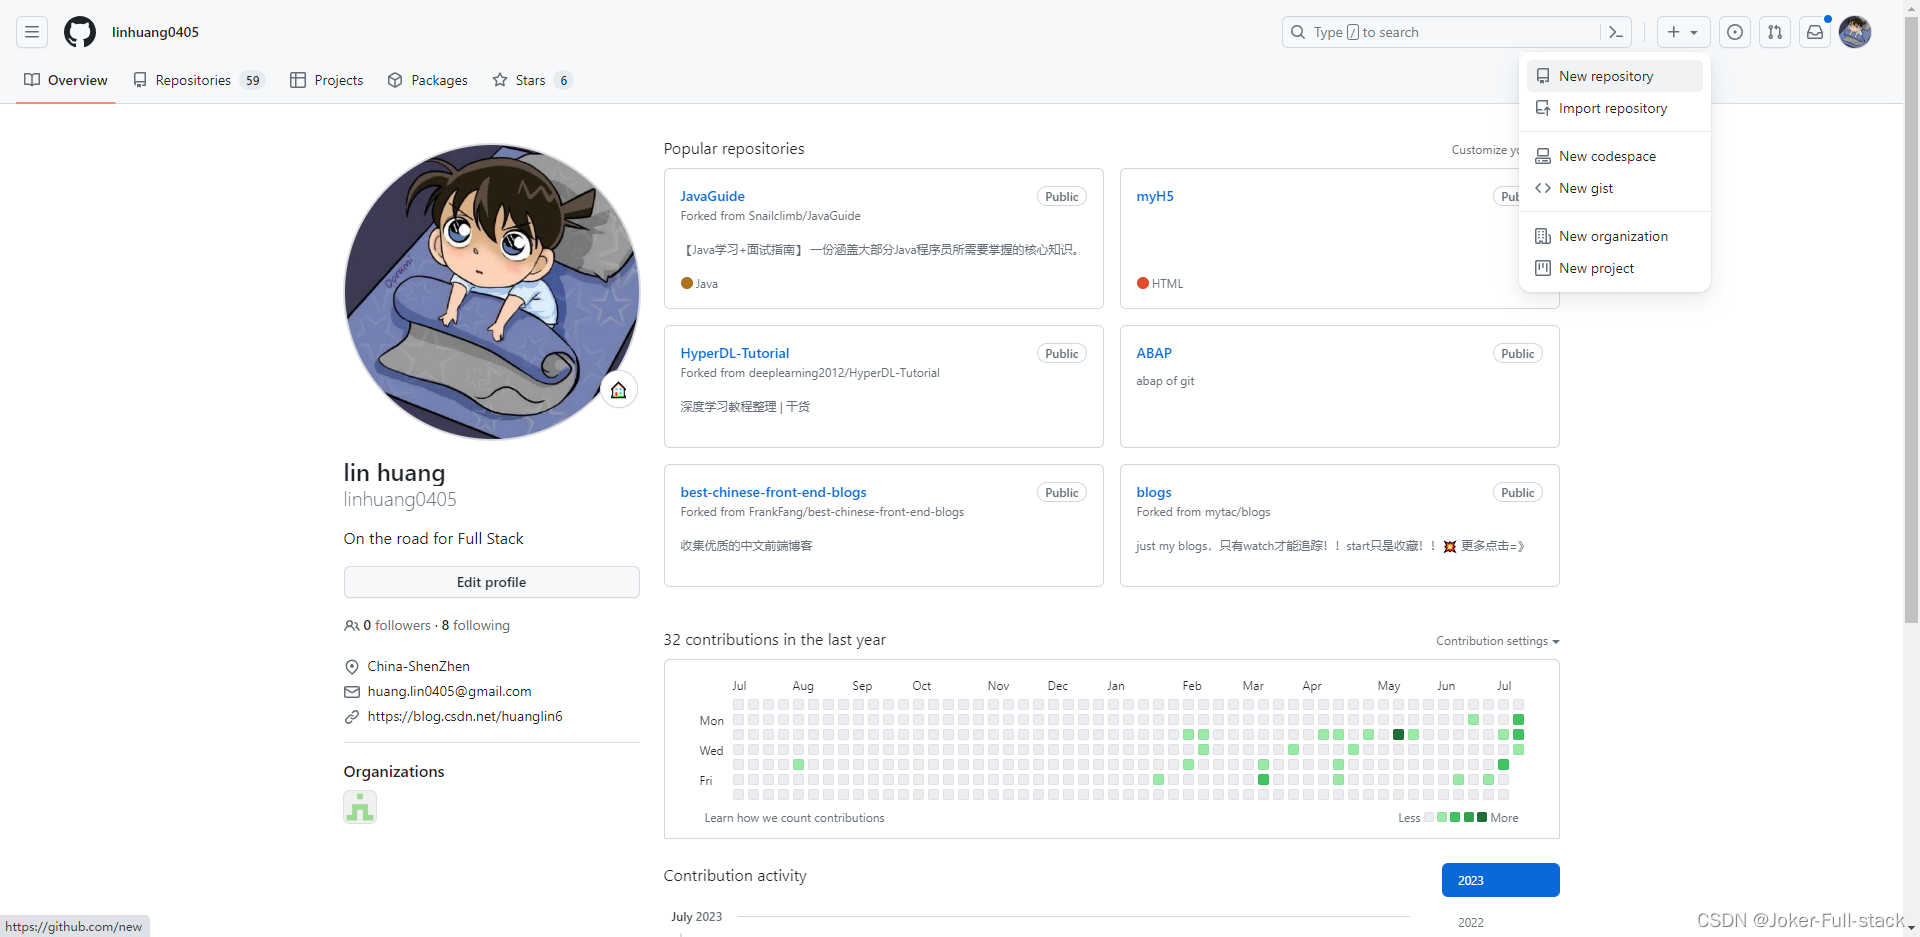Viewport: 1920px width, 937px height.
Task: Click the followers people icon
Action: coord(351,626)
